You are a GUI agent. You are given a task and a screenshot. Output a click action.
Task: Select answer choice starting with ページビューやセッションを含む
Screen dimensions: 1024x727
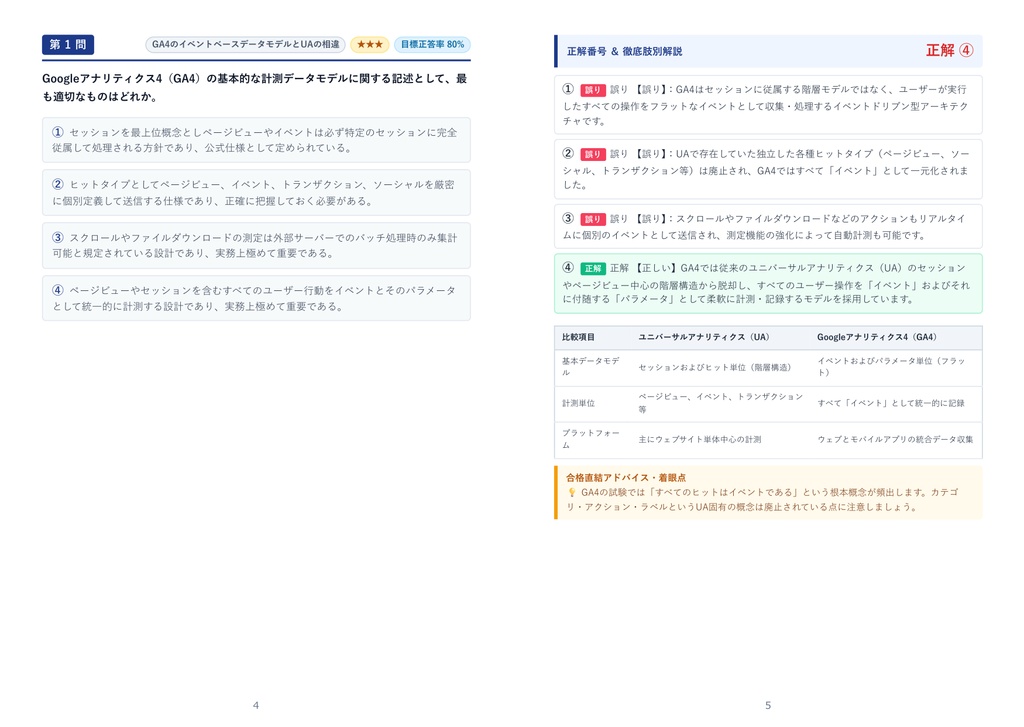tap(256, 298)
